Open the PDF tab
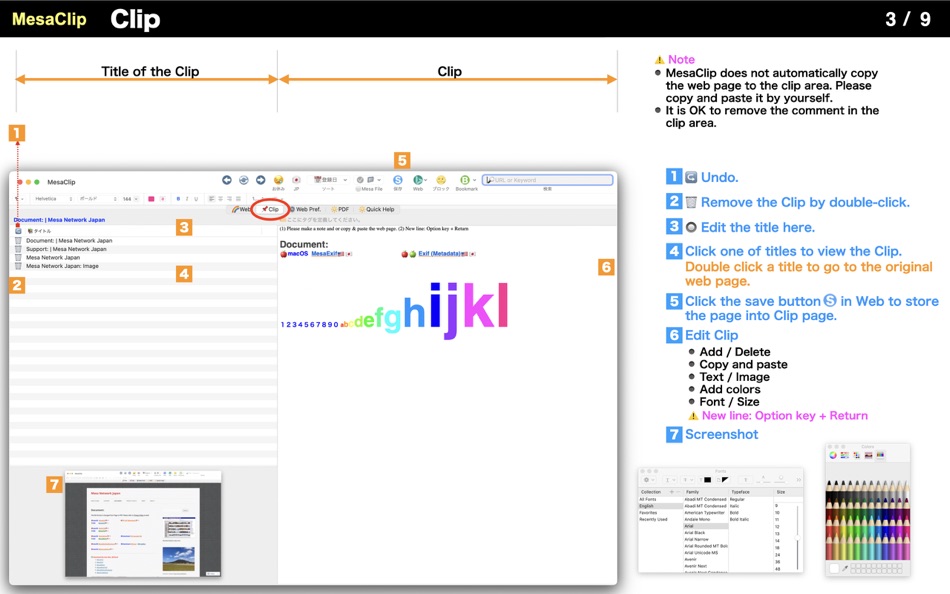Screen dimensions: 950x594 (340, 209)
